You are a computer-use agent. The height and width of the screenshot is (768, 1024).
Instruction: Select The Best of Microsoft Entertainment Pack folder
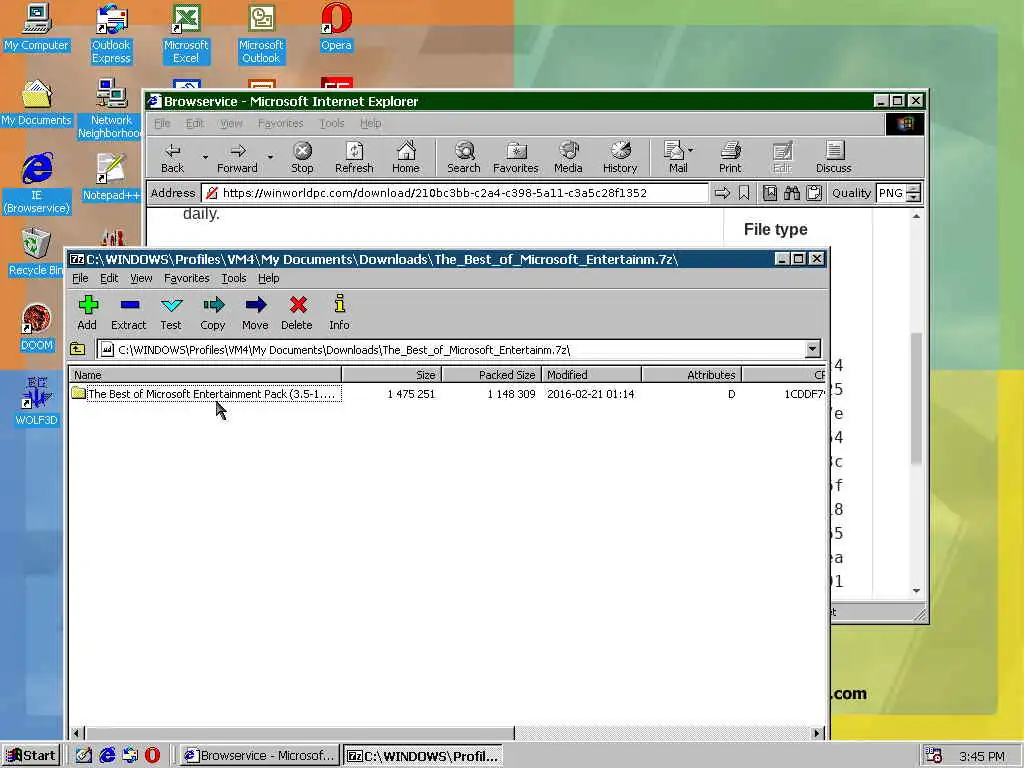pyautogui.click(x=206, y=394)
